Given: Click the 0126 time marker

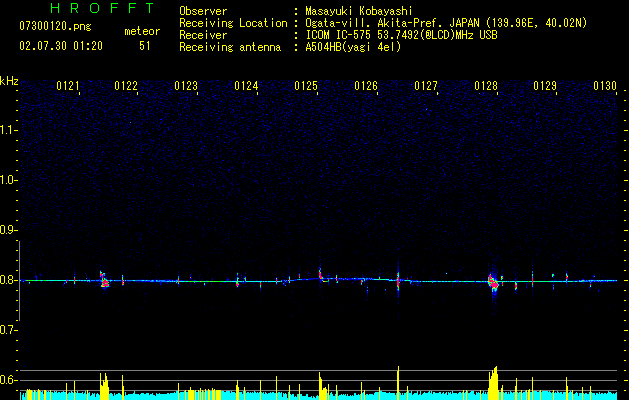Looking at the screenshot, I should 366,85.
